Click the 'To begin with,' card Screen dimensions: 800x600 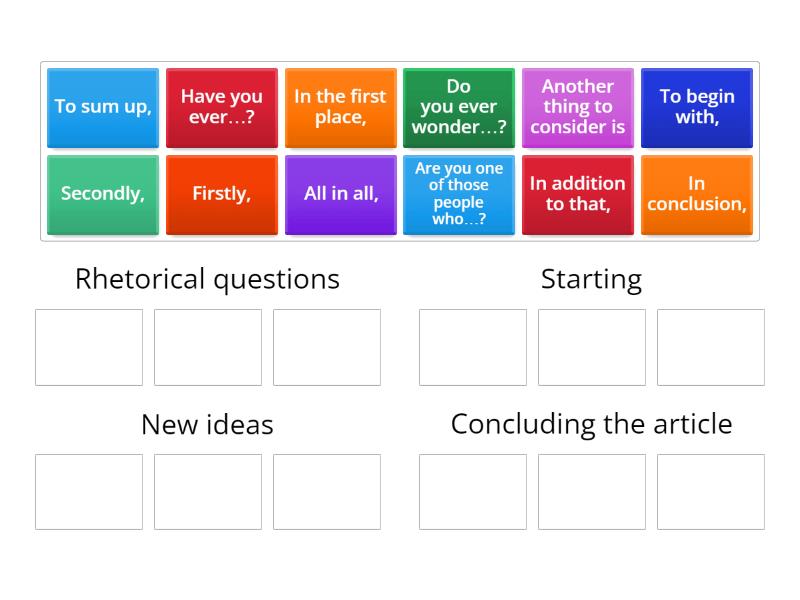697,107
